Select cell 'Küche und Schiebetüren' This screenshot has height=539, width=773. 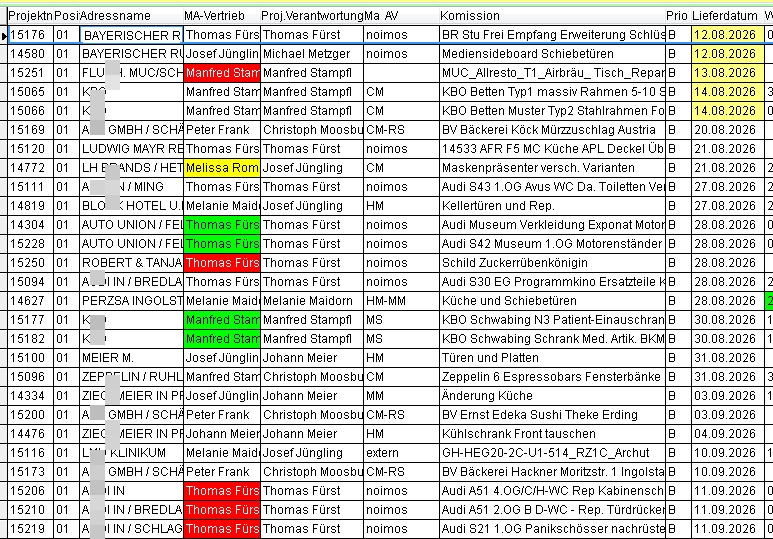point(552,301)
